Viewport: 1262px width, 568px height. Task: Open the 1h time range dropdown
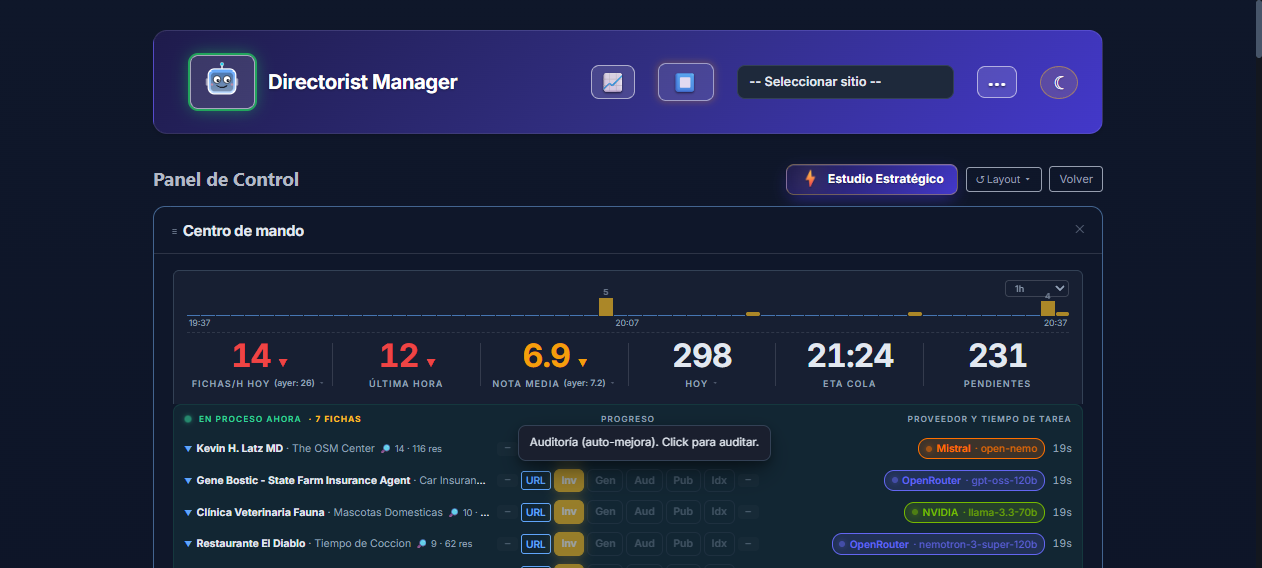[1037, 289]
